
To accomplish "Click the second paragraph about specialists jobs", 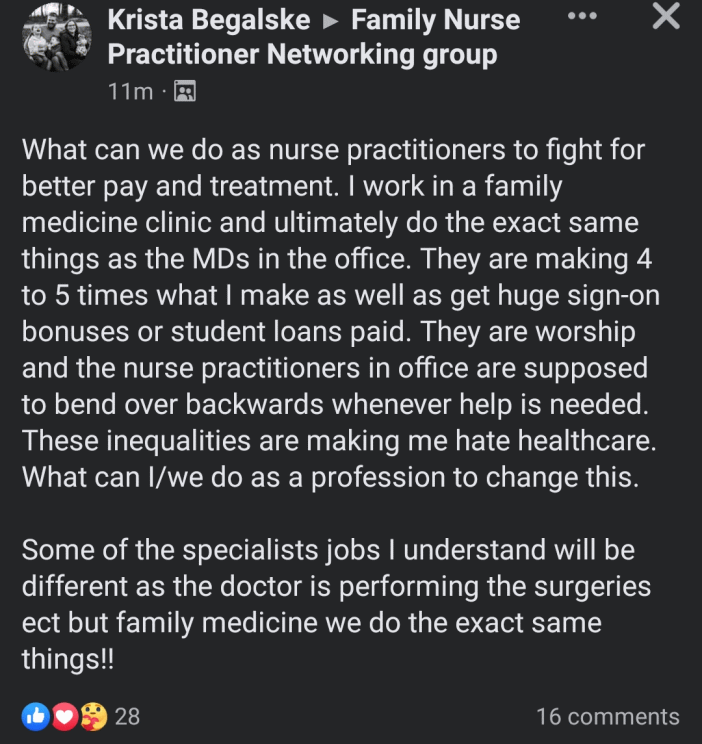I will point(336,604).
